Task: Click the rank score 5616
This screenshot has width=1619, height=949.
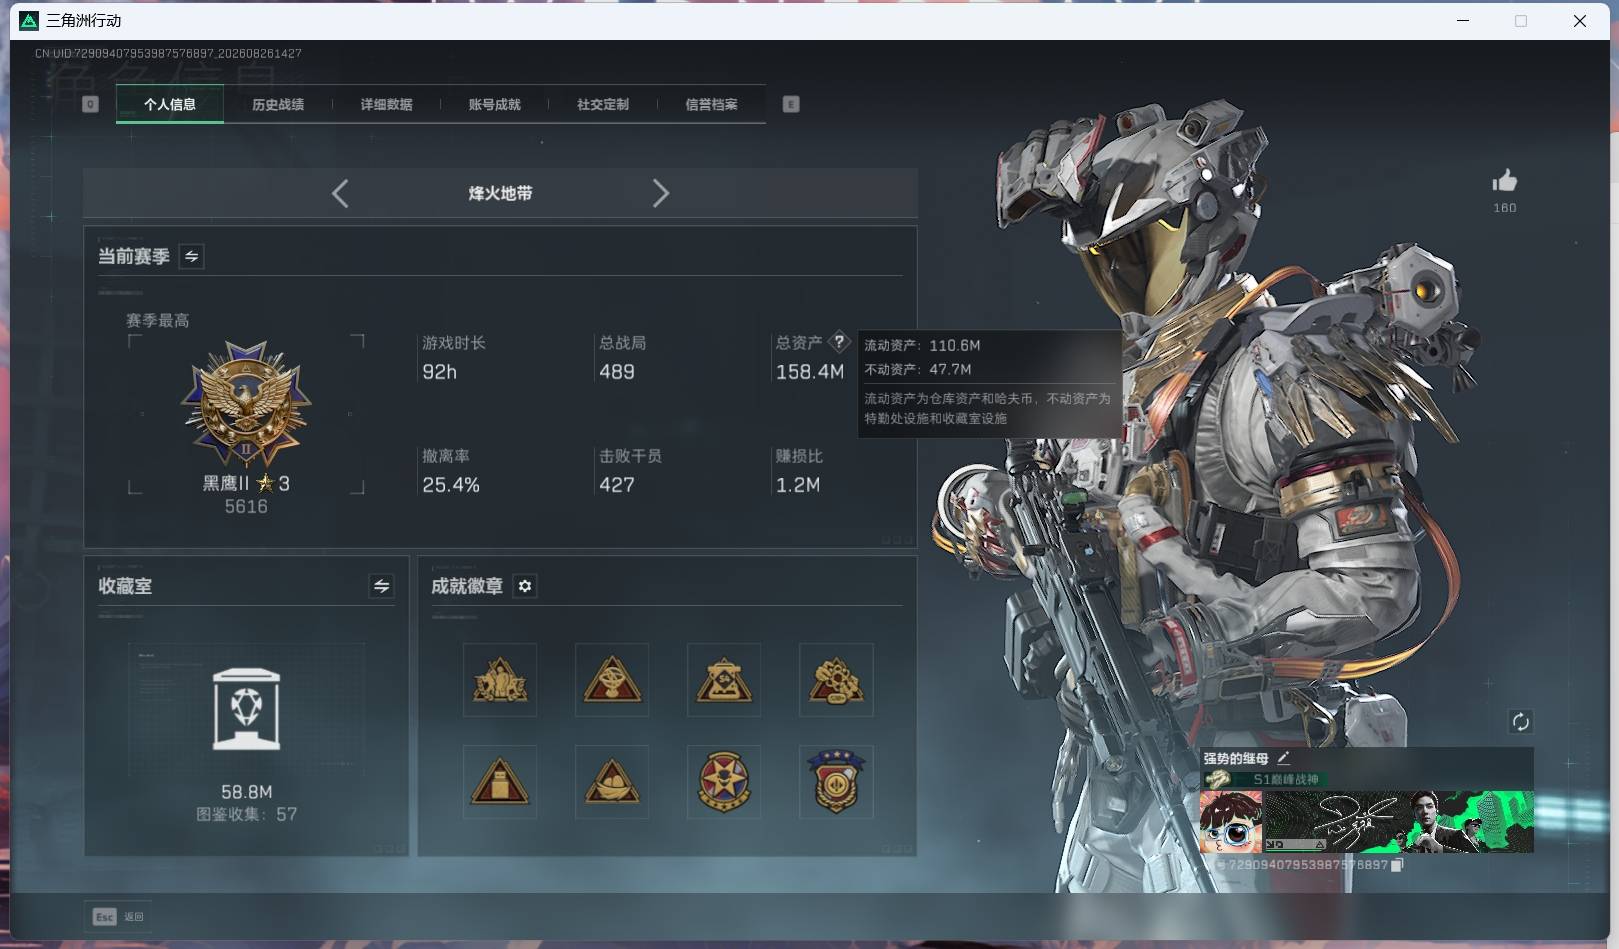Action: (246, 506)
